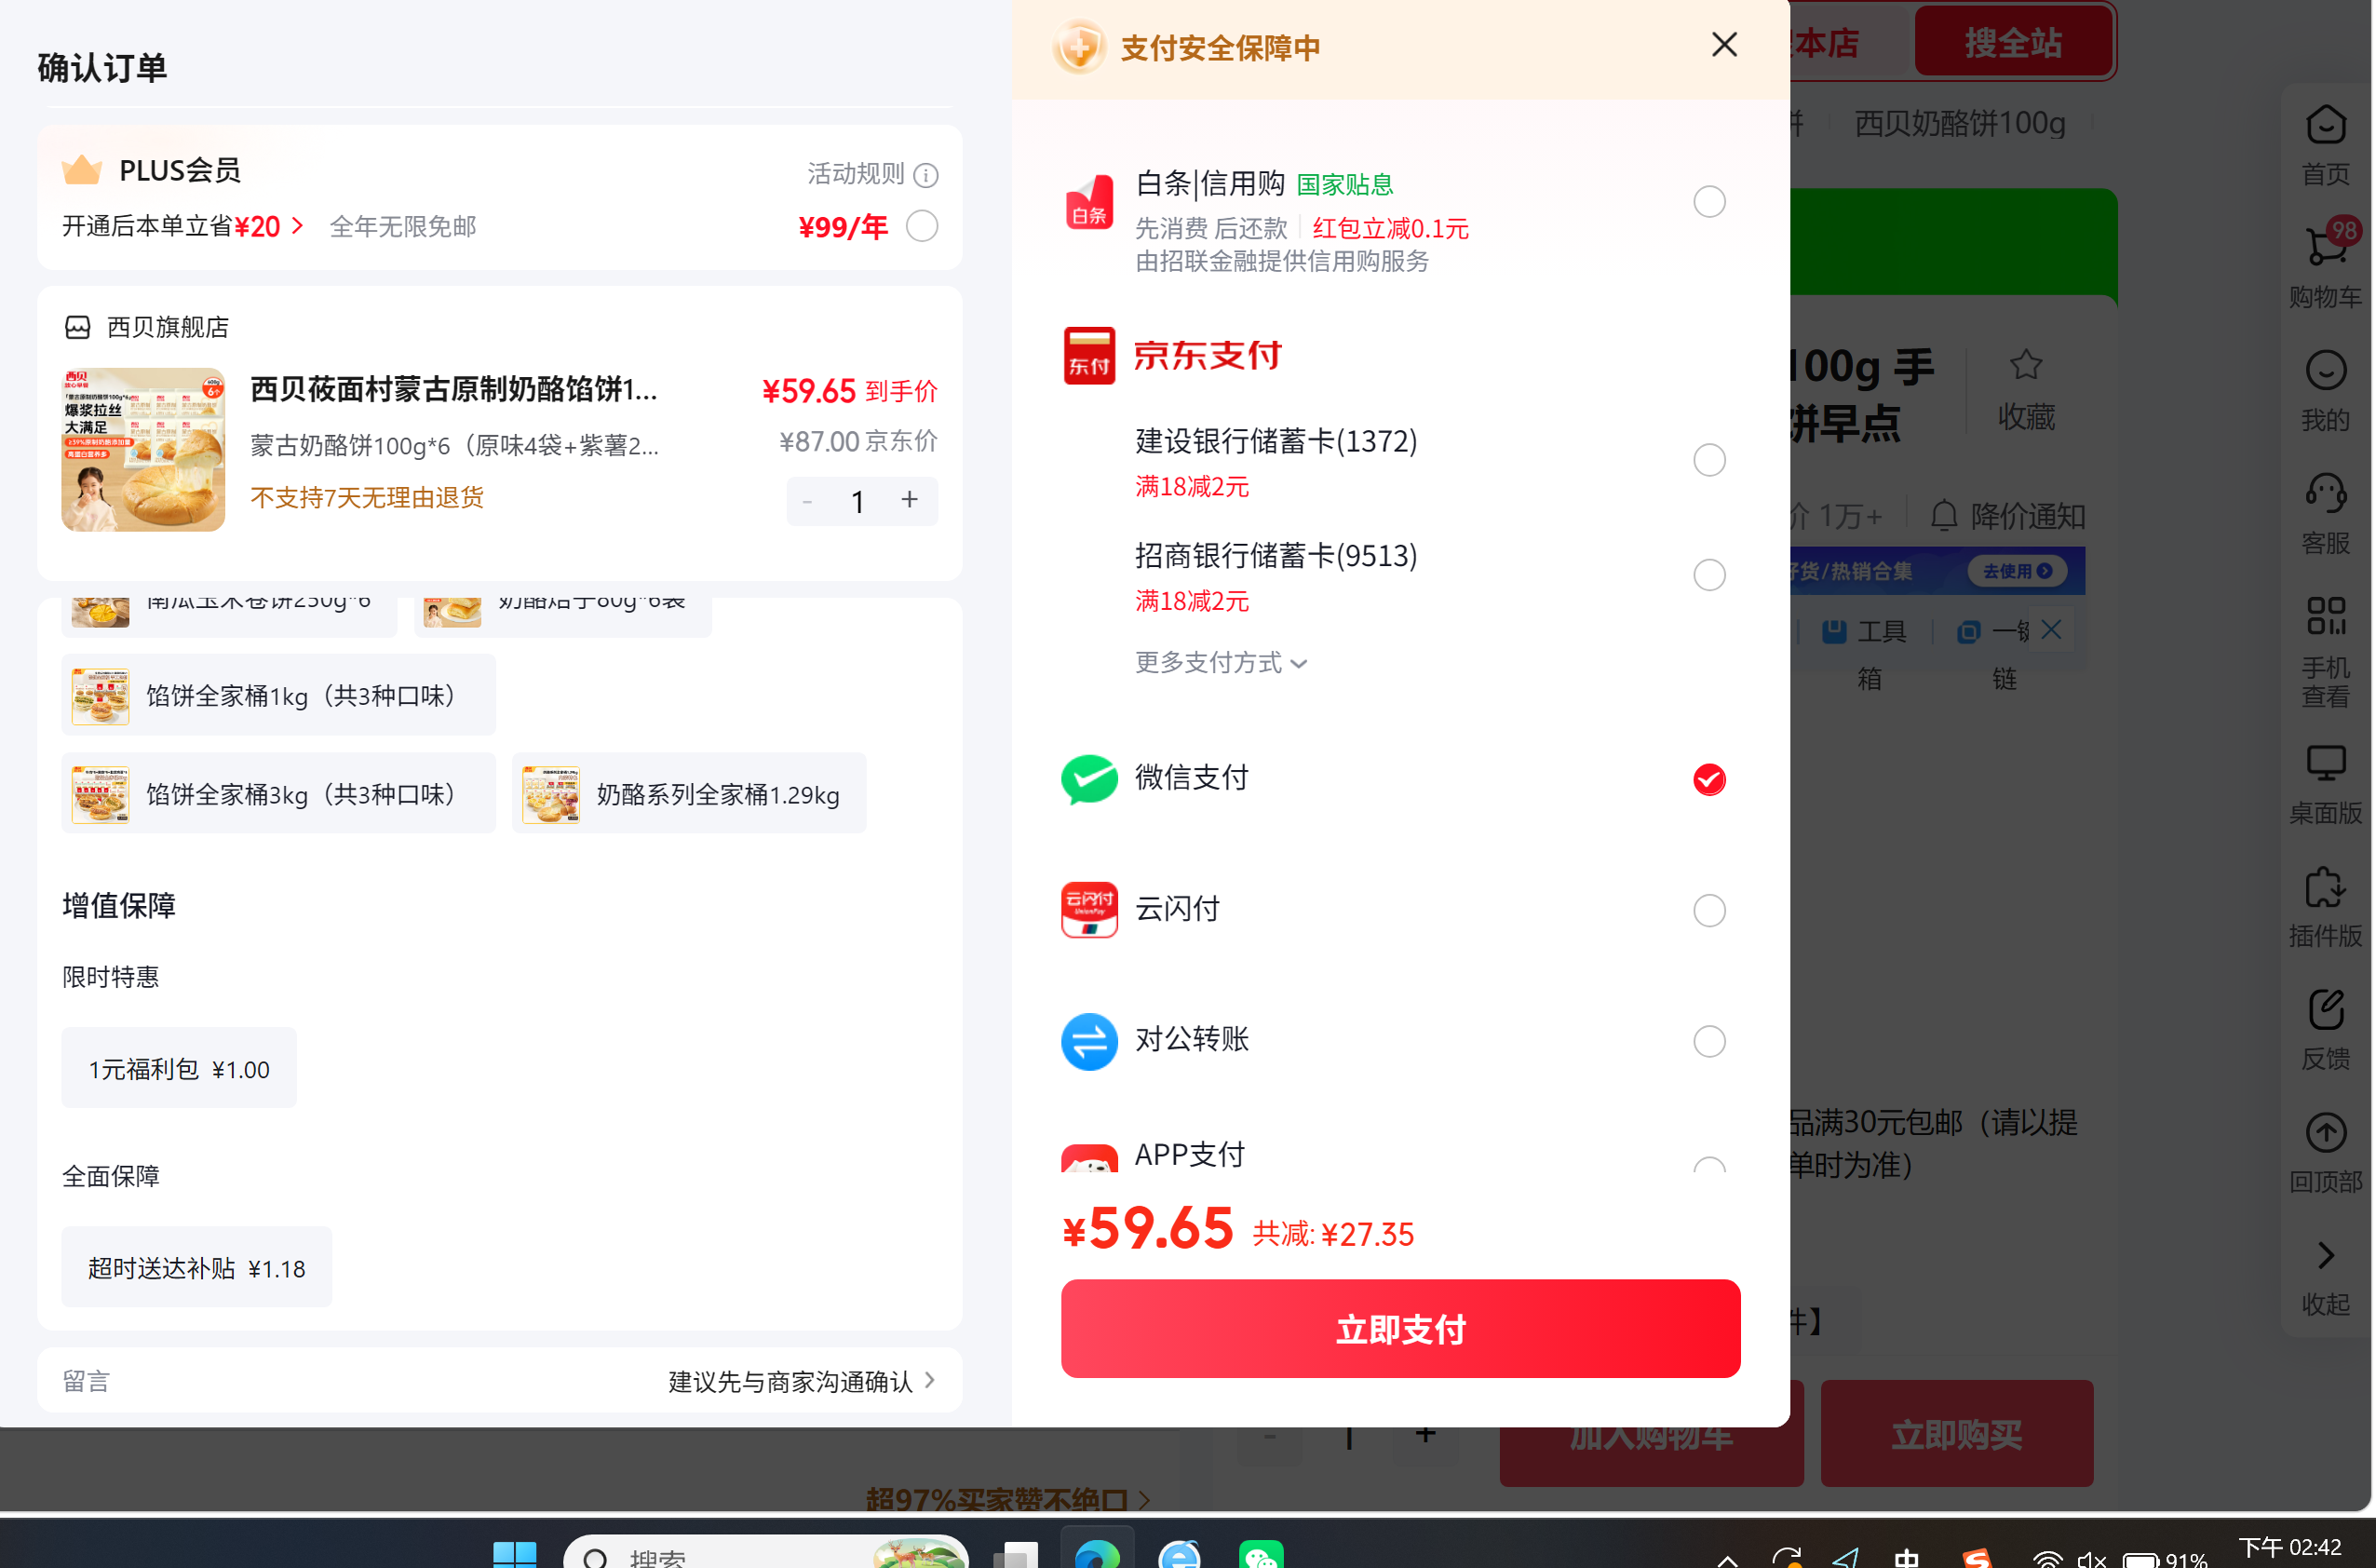This screenshot has width=2376, height=1568.
Task: Open the 西贝旗舰店 store link
Action: pos(168,327)
